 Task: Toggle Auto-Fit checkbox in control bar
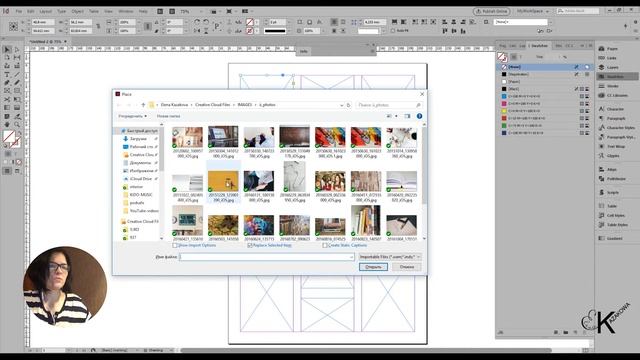393,31
